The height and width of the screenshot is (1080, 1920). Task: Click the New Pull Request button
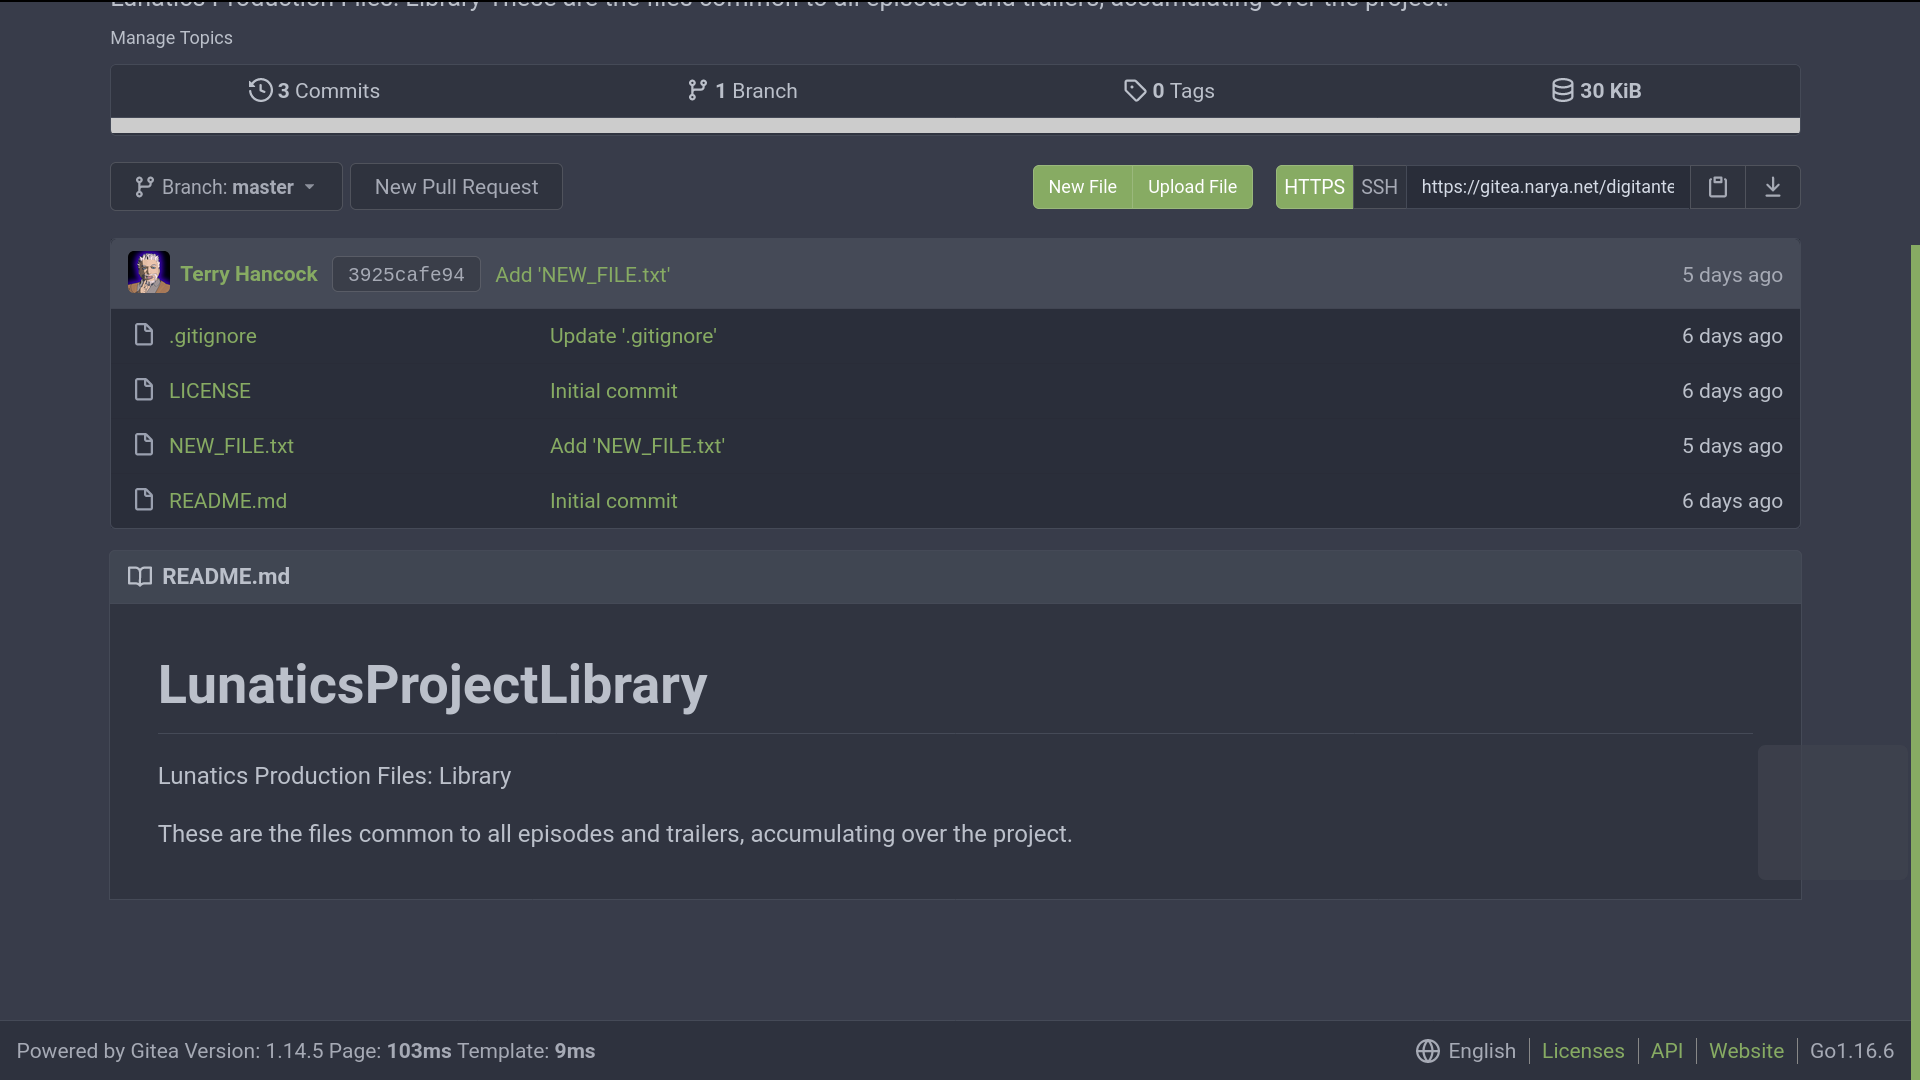[456, 187]
